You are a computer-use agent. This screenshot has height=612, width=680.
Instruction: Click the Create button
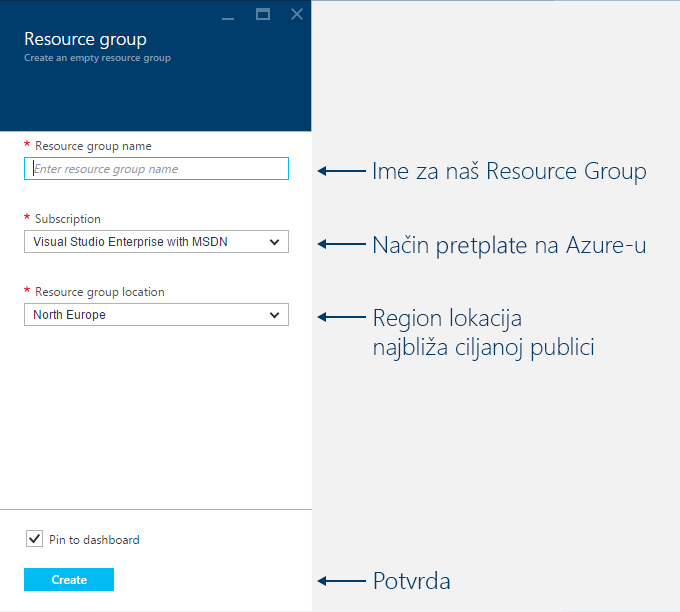pyautogui.click(x=69, y=579)
